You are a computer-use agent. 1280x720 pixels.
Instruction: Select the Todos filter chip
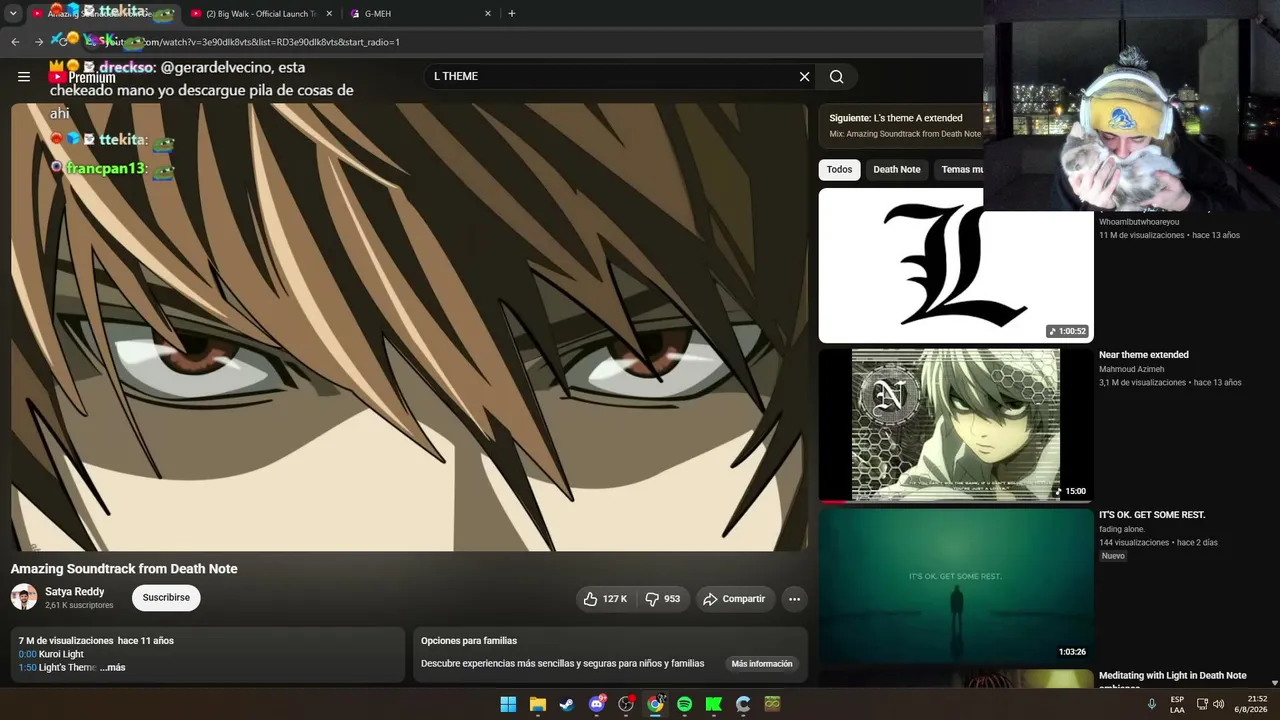(840, 170)
